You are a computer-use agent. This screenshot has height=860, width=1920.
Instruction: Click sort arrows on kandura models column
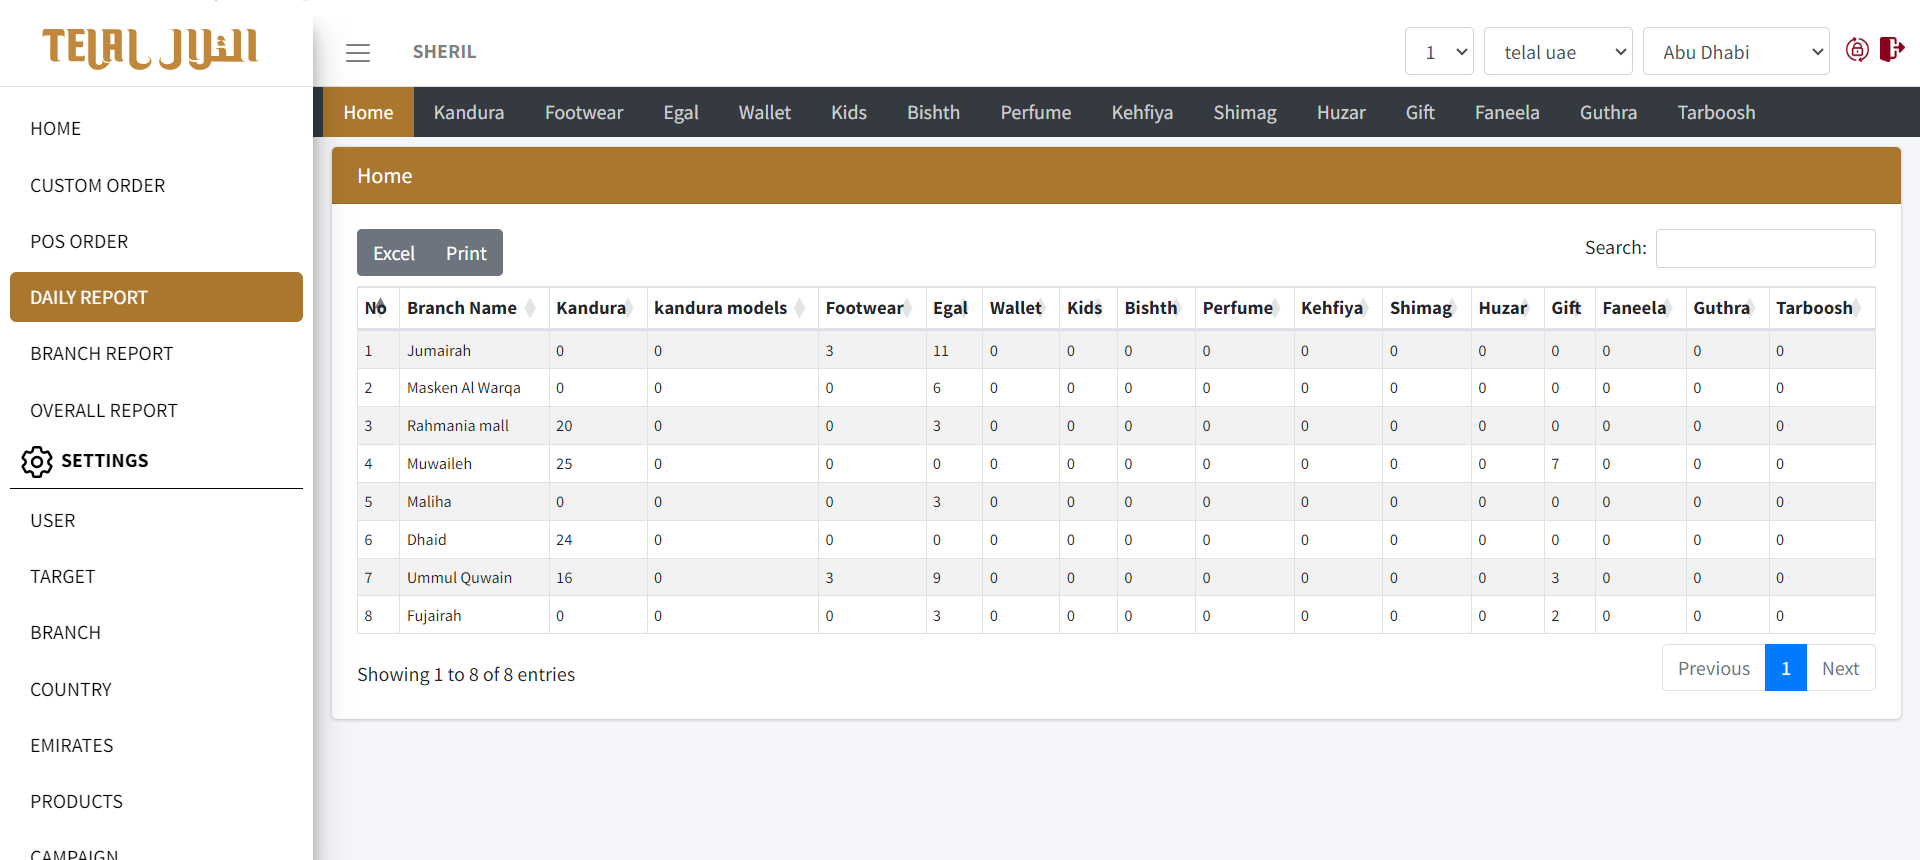(800, 308)
